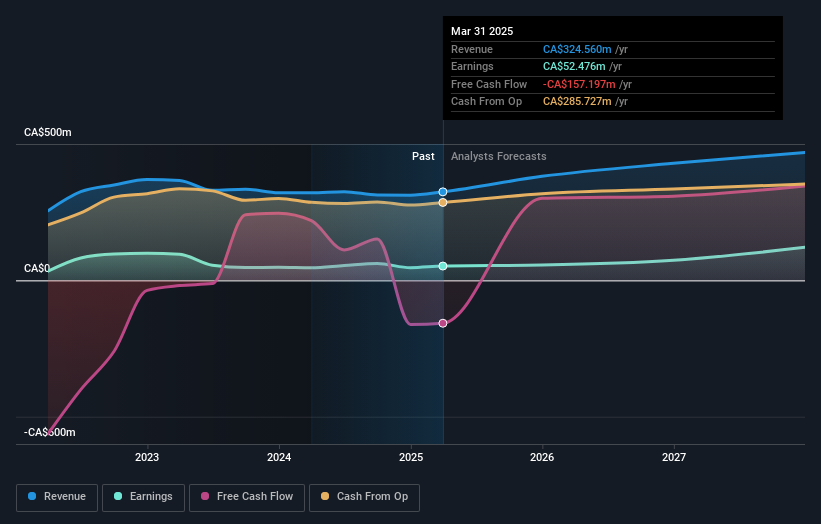Click the -CA$157.197m free cash flow value

(579, 84)
